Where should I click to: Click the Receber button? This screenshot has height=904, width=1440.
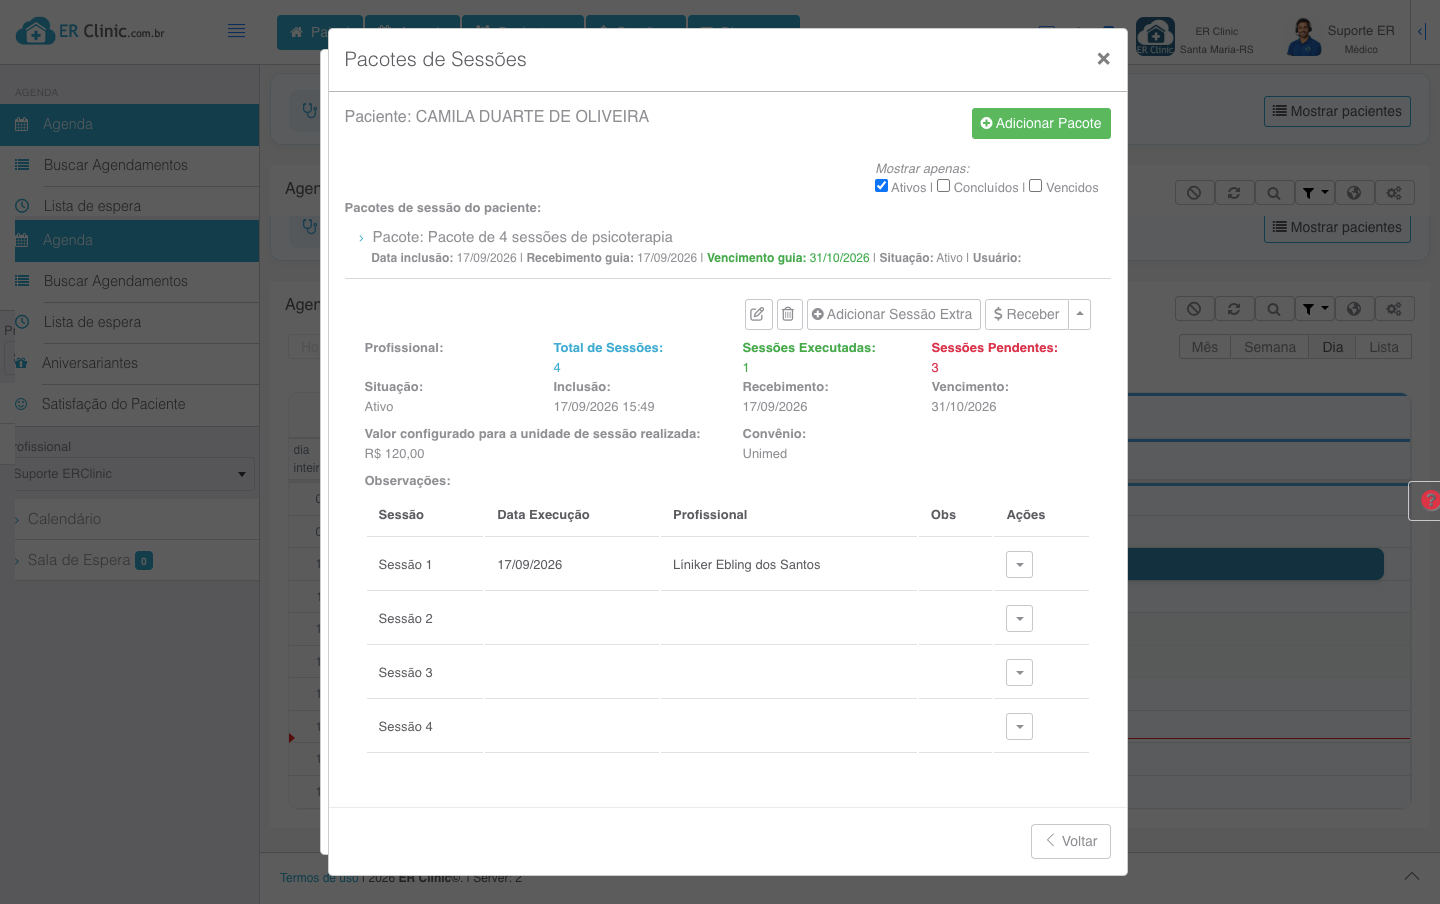[1027, 314]
